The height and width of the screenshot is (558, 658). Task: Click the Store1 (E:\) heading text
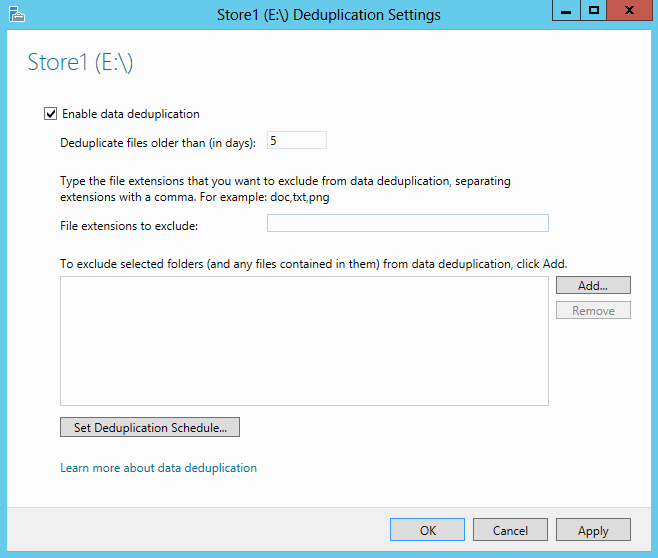(80, 63)
